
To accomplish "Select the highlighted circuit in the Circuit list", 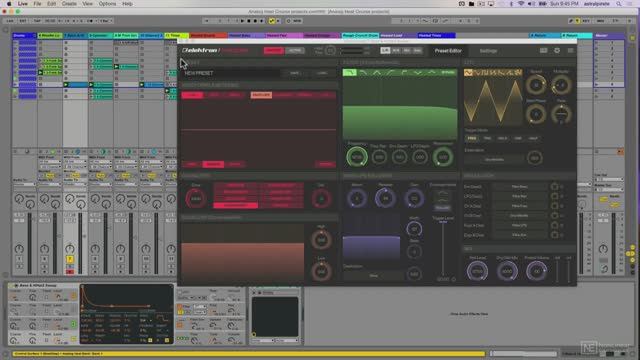I will 236,205.
